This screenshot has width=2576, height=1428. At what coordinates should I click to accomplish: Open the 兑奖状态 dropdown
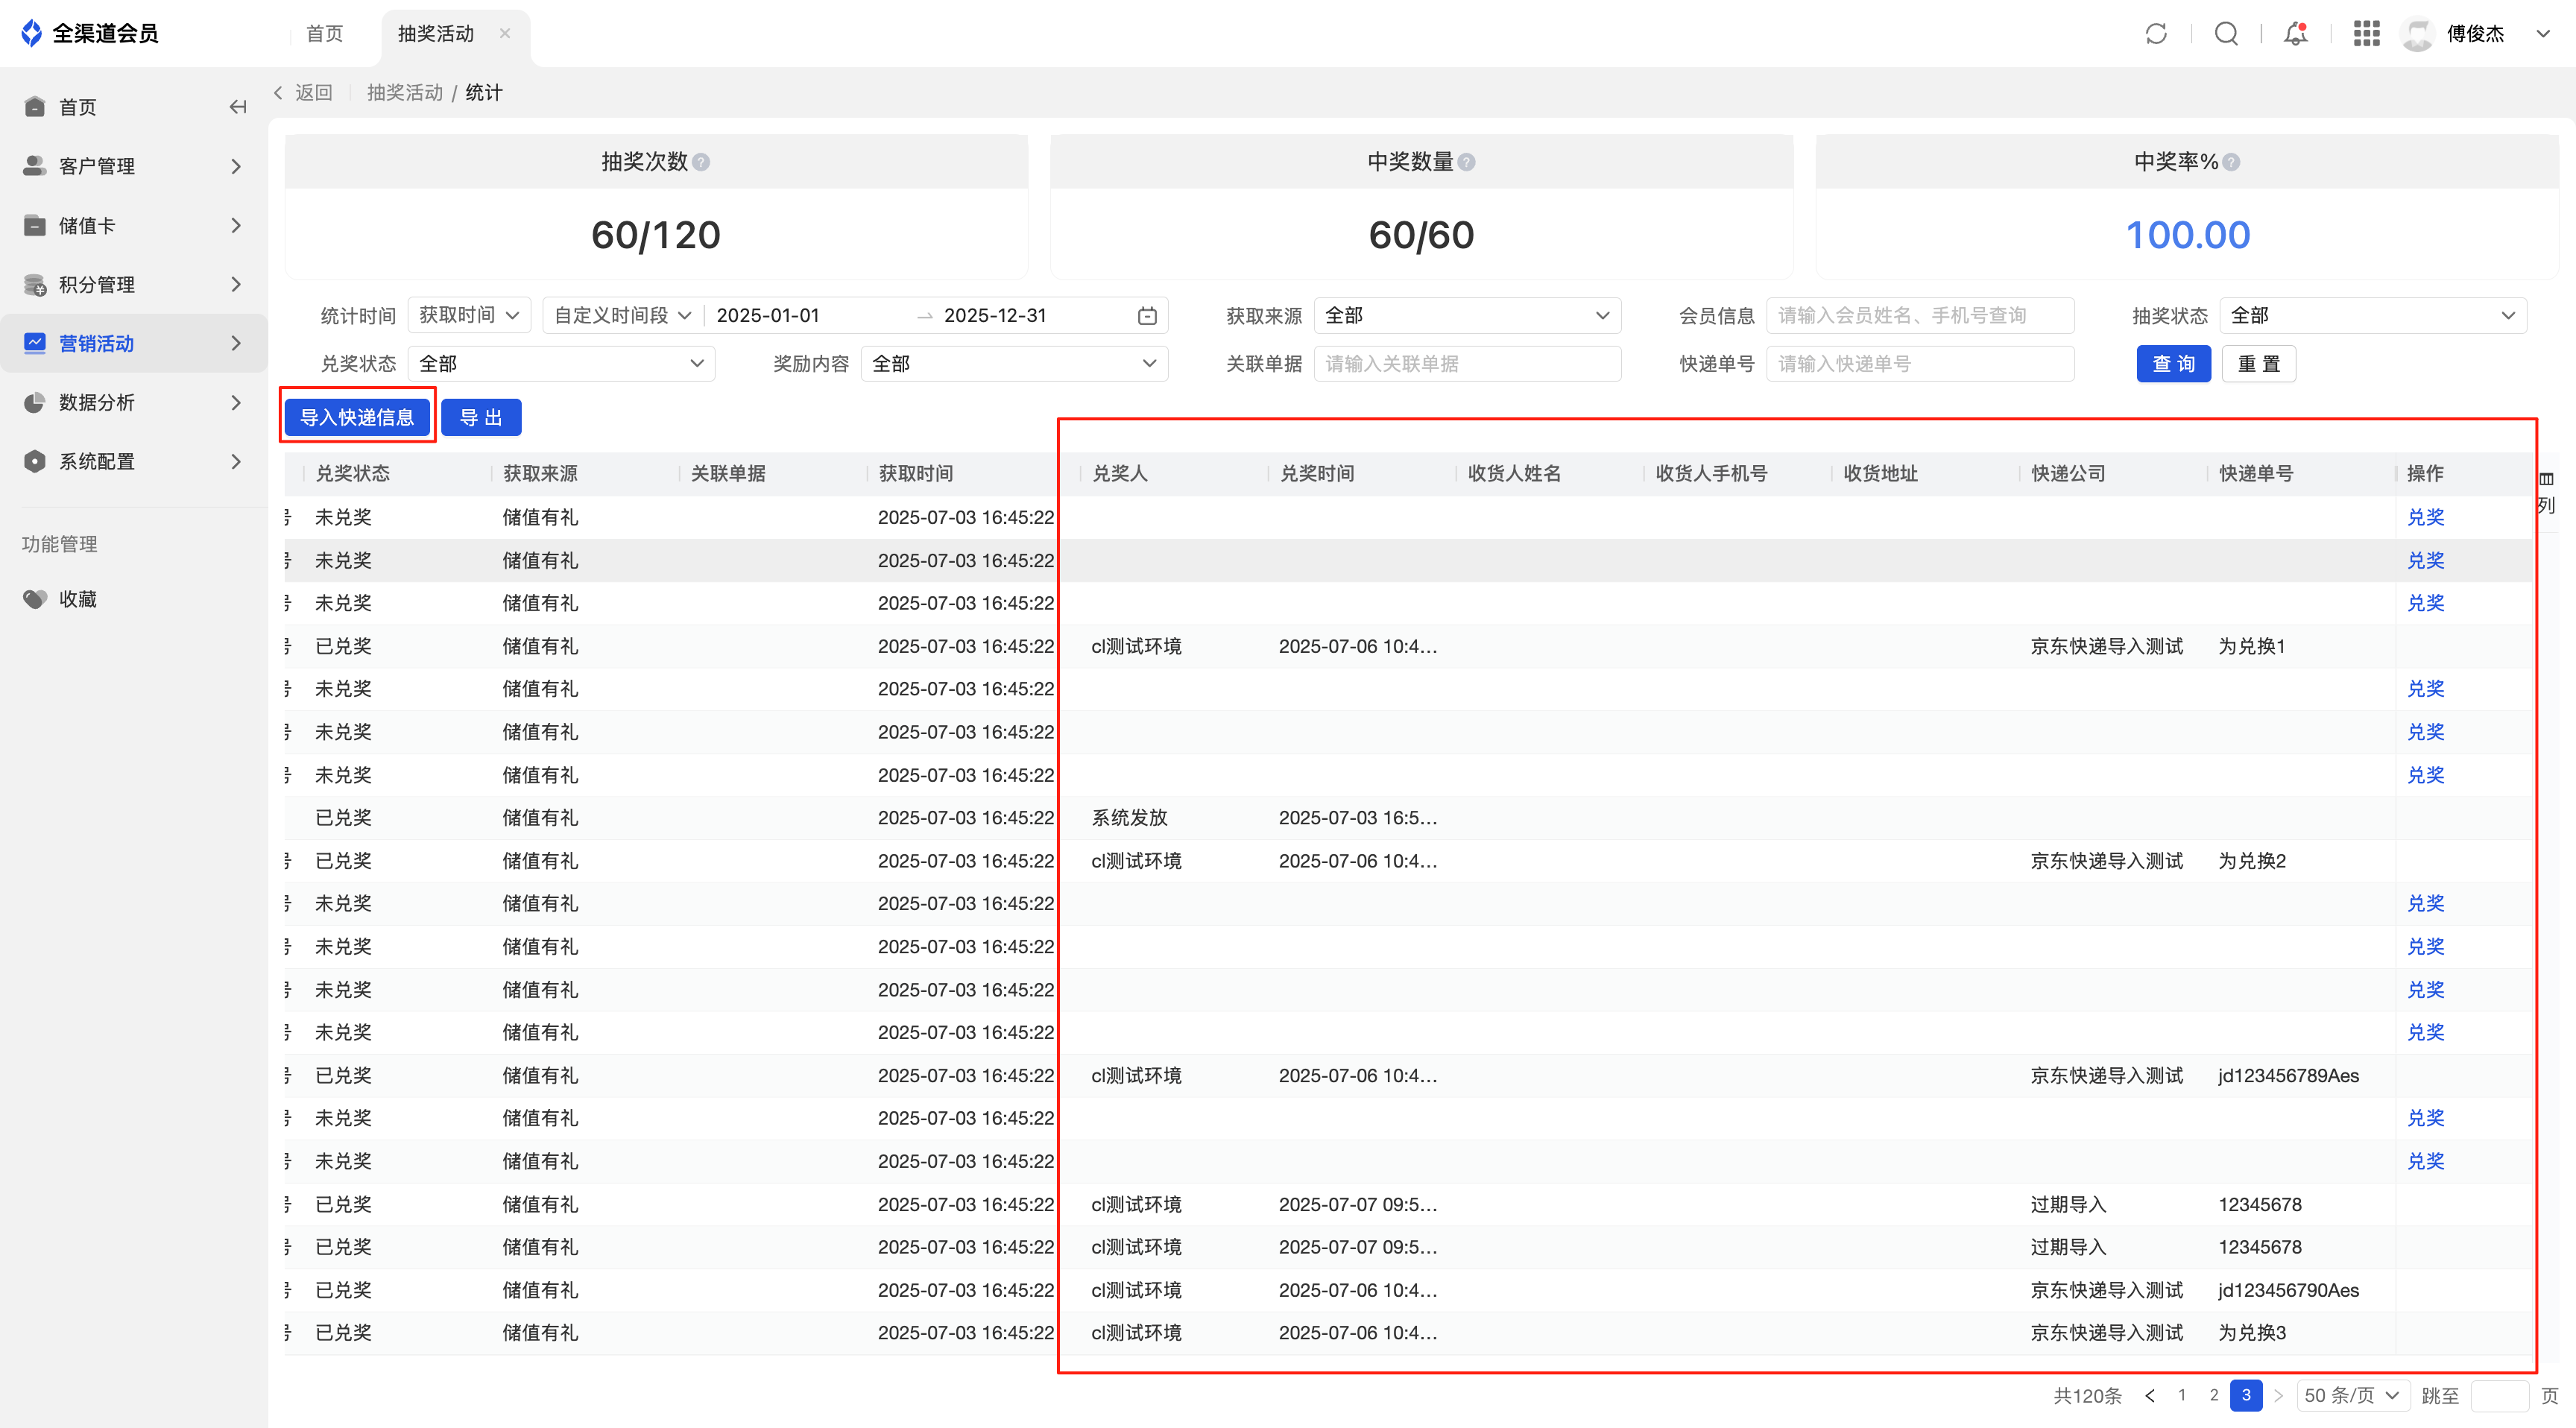pyautogui.click(x=561, y=364)
